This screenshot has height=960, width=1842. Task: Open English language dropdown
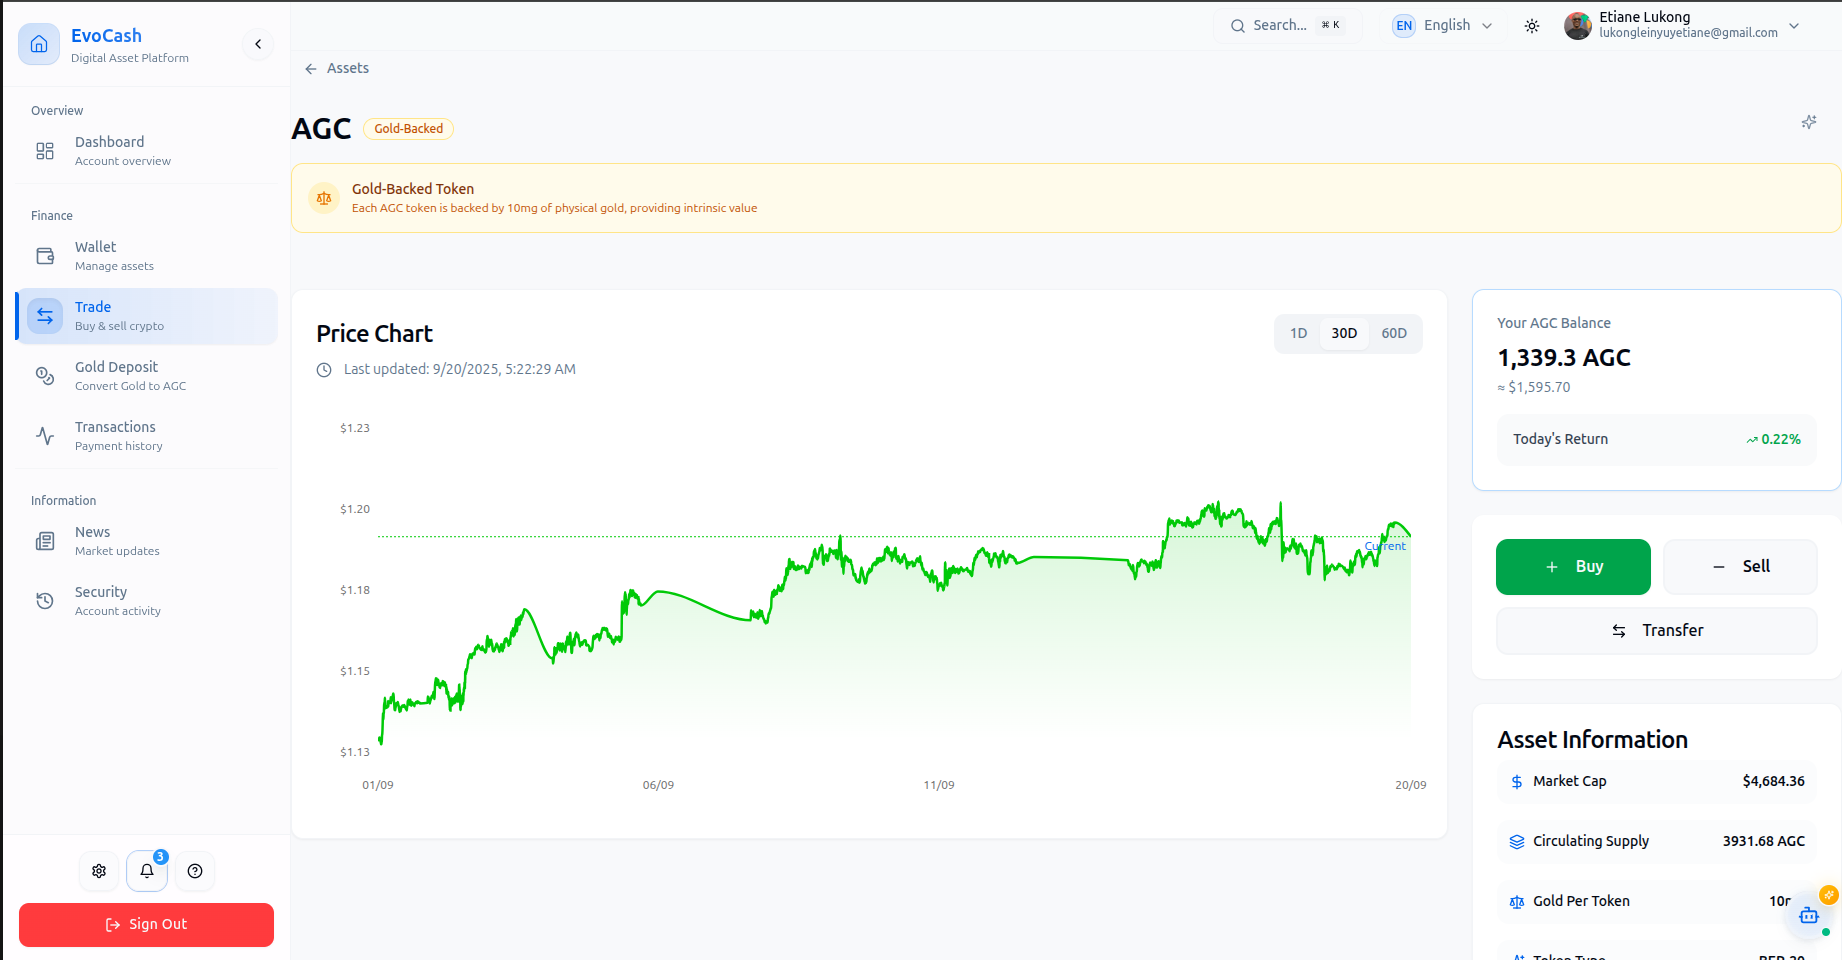[x=1443, y=25]
